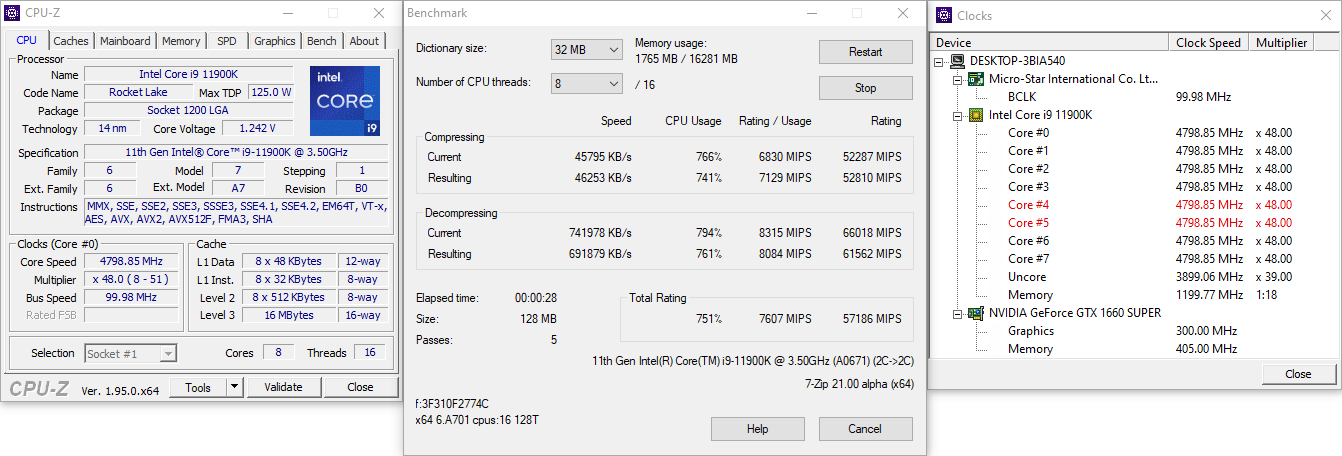Select the Core #4 row in Clocks
The width and height of the screenshot is (1342, 456).
(x=1028, y=205)
